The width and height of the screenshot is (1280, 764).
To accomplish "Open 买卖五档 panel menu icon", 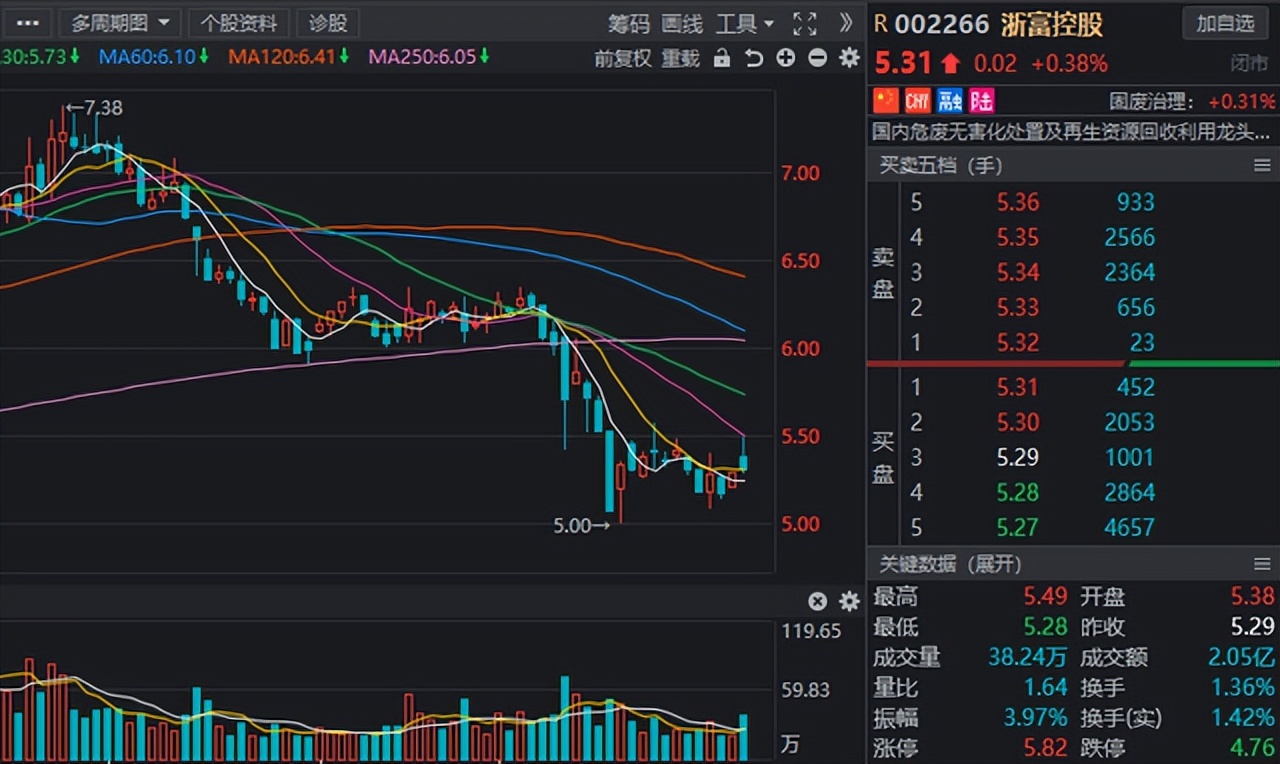I will [x=1261, y=165].
